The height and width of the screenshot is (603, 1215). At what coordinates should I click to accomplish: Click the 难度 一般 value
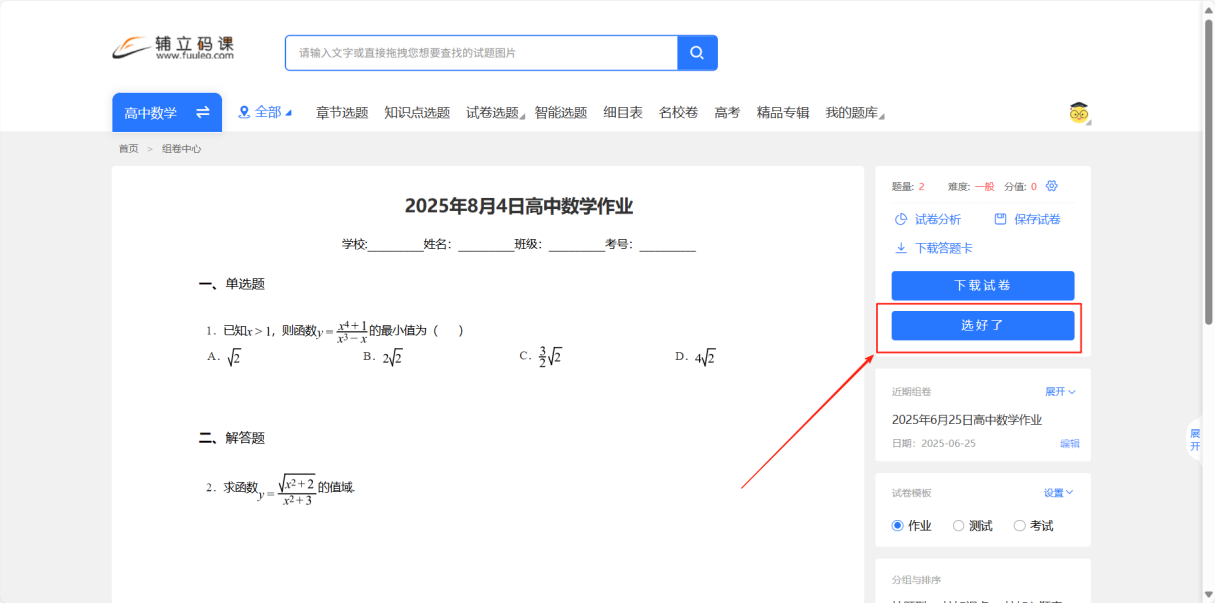[x=984, y=187]
